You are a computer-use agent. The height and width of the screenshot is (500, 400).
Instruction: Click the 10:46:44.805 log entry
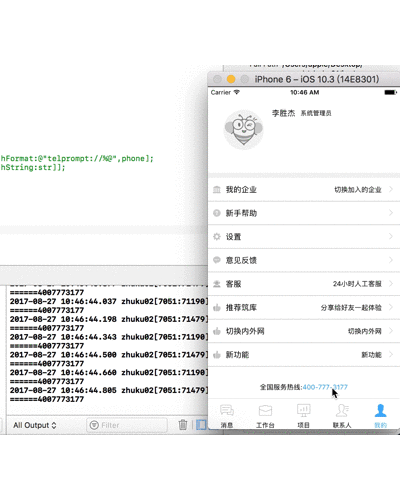(109, 390)
